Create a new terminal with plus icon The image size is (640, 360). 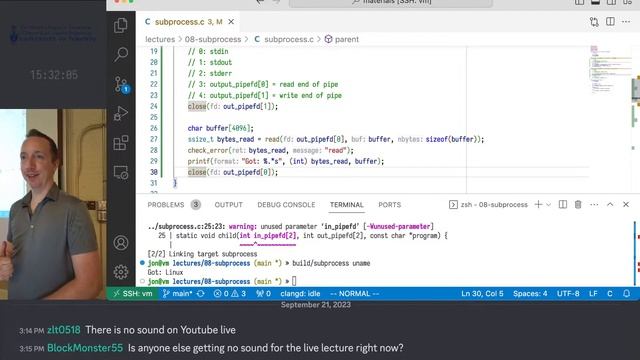[538, 204]
